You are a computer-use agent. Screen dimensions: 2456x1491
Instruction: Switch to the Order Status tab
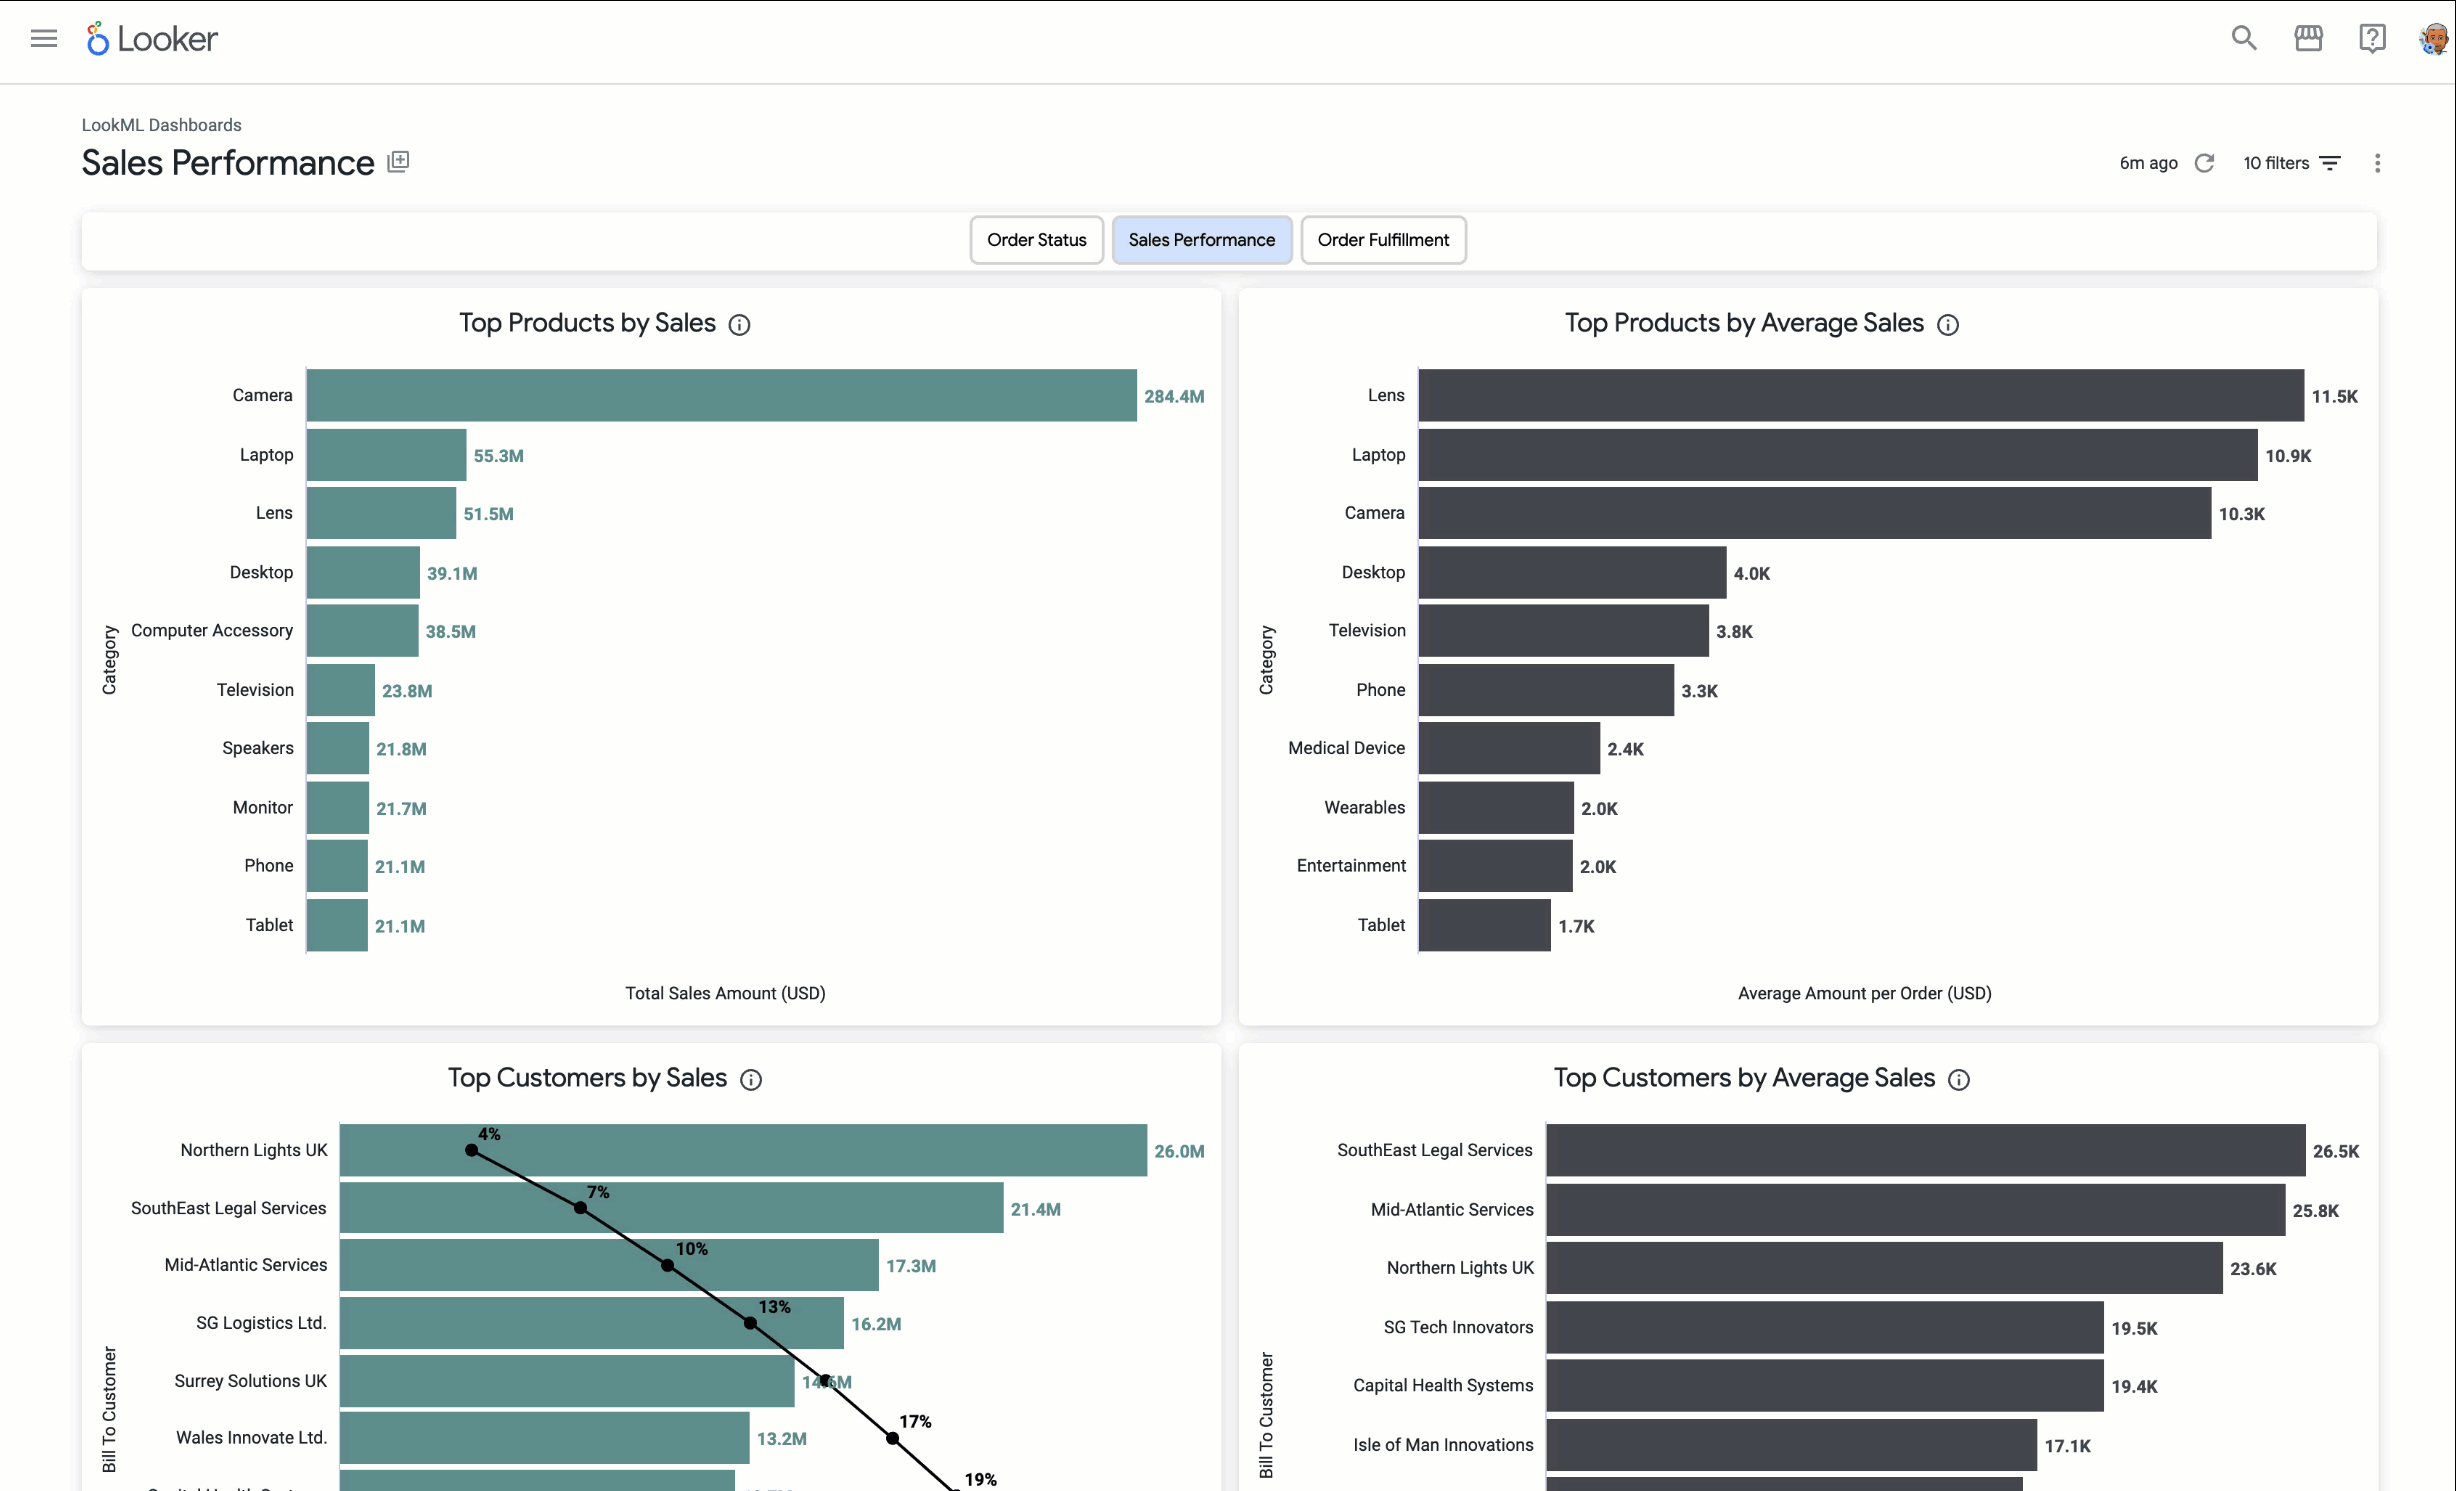click(x=1036, y=240)
